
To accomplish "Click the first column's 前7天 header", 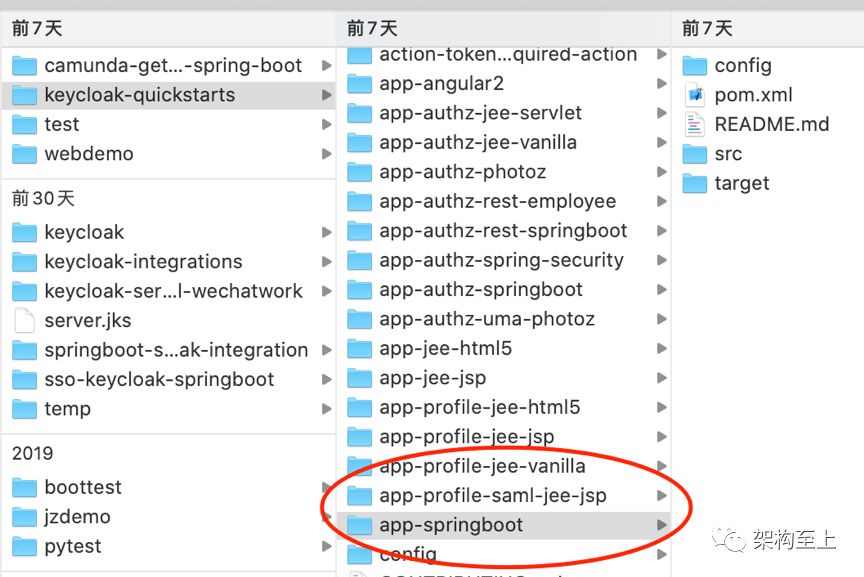I will point(37,28).
